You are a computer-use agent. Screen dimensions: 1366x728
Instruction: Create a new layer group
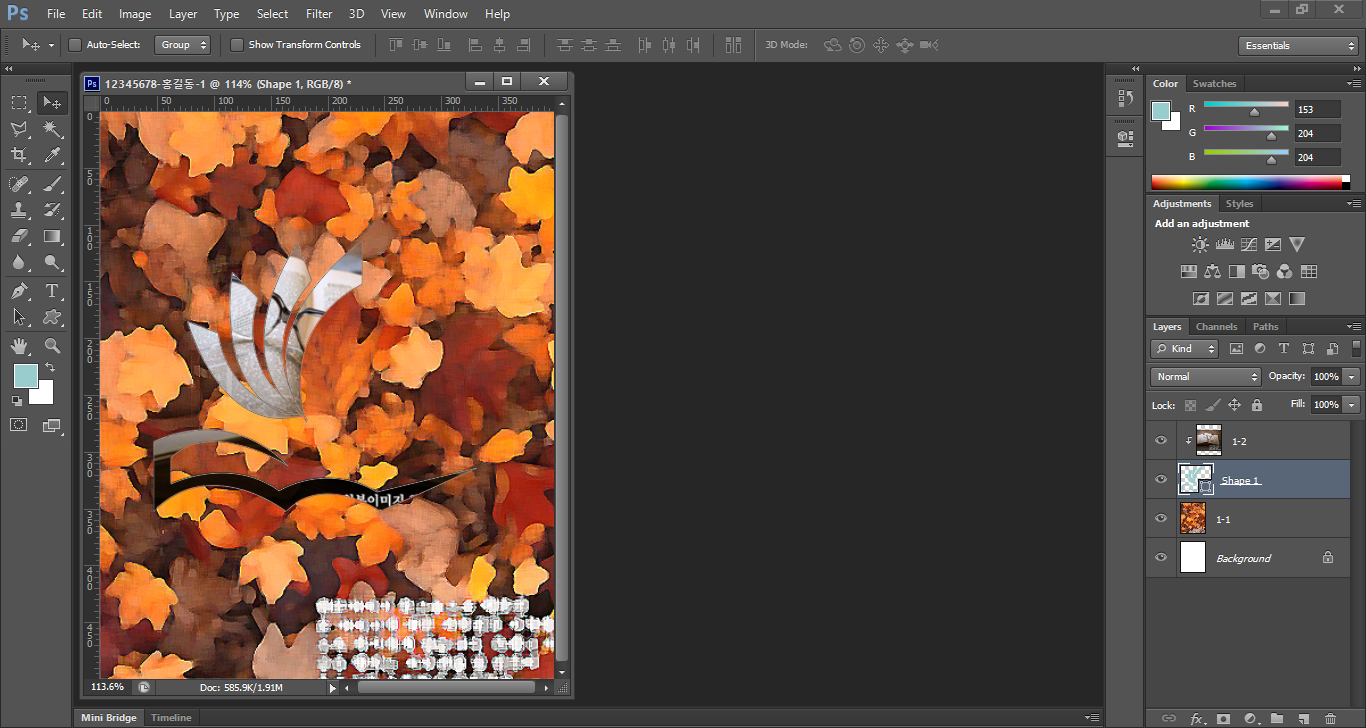[x=1276, y=718]
